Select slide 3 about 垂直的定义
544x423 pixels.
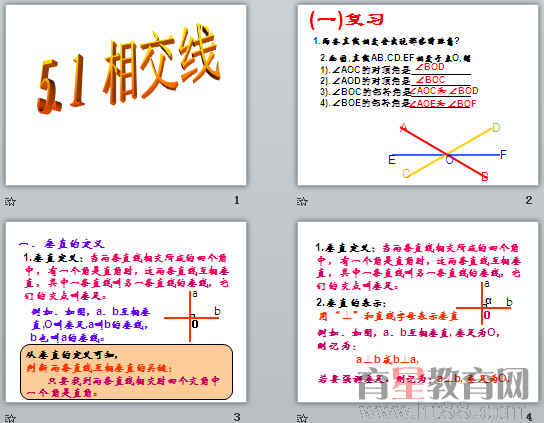[126, 312]
